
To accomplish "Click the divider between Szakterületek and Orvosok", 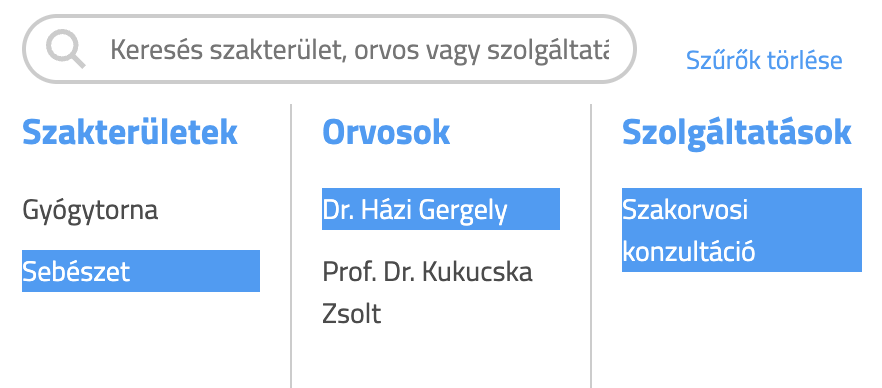I will (291, 246).
